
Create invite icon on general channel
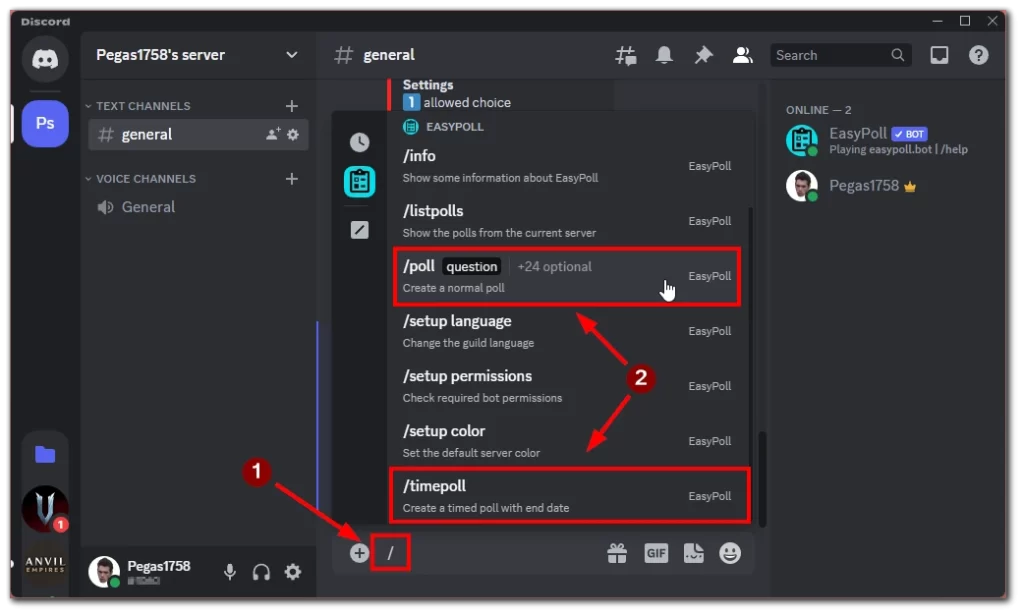(273, 134)
